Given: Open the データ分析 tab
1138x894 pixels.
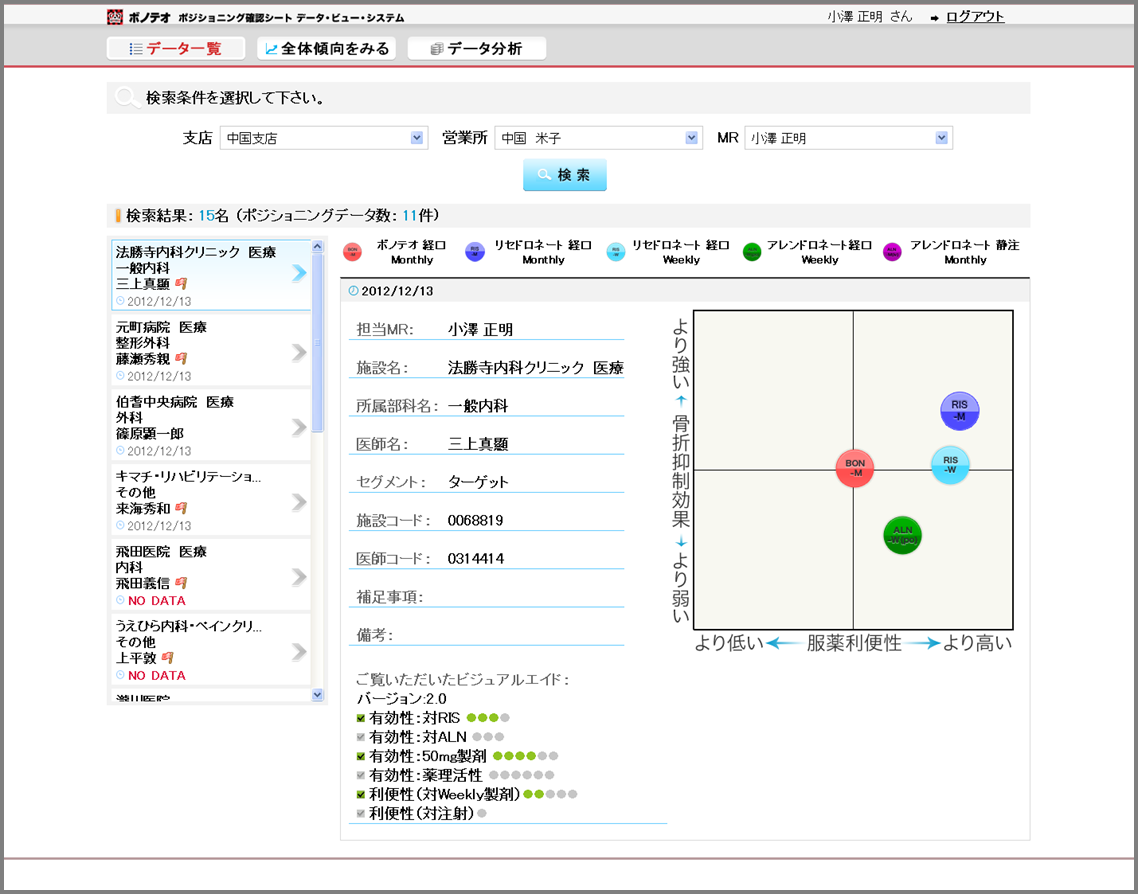Looking at the screenshot, I should tap(477, 49).
